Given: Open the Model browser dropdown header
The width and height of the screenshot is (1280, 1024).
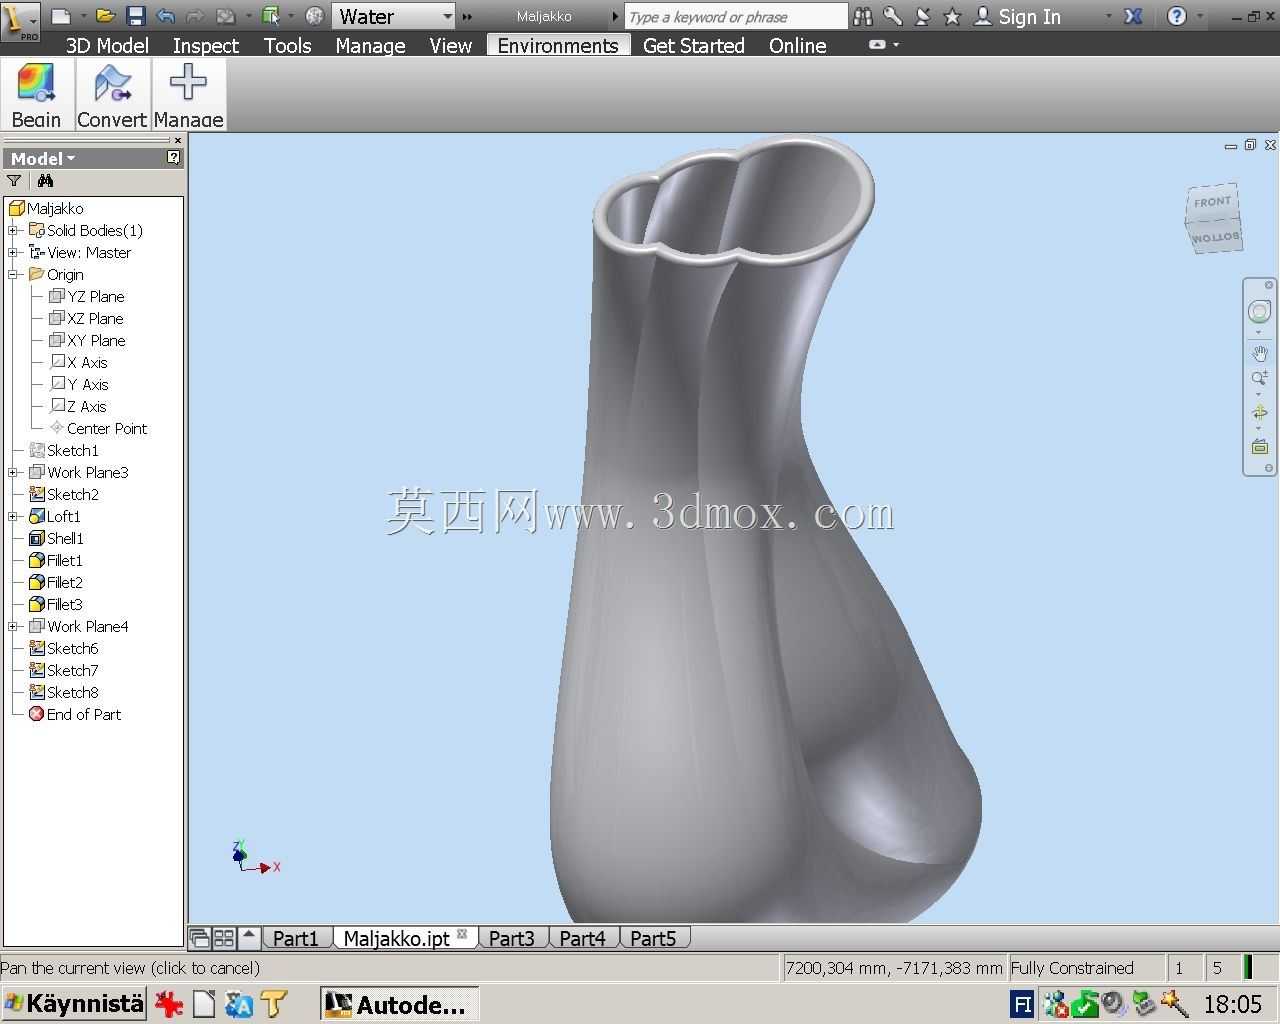Looking at the screenshot, I should click(x=43, y=158).
